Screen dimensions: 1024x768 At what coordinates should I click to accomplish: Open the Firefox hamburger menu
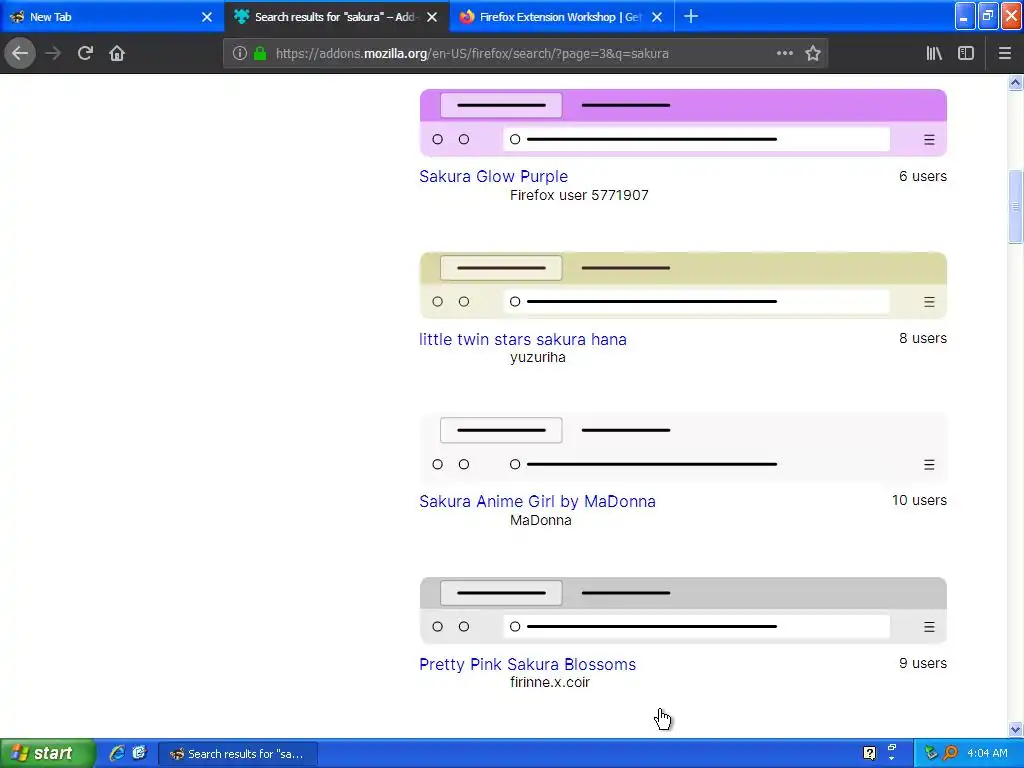click(1004, 53)
